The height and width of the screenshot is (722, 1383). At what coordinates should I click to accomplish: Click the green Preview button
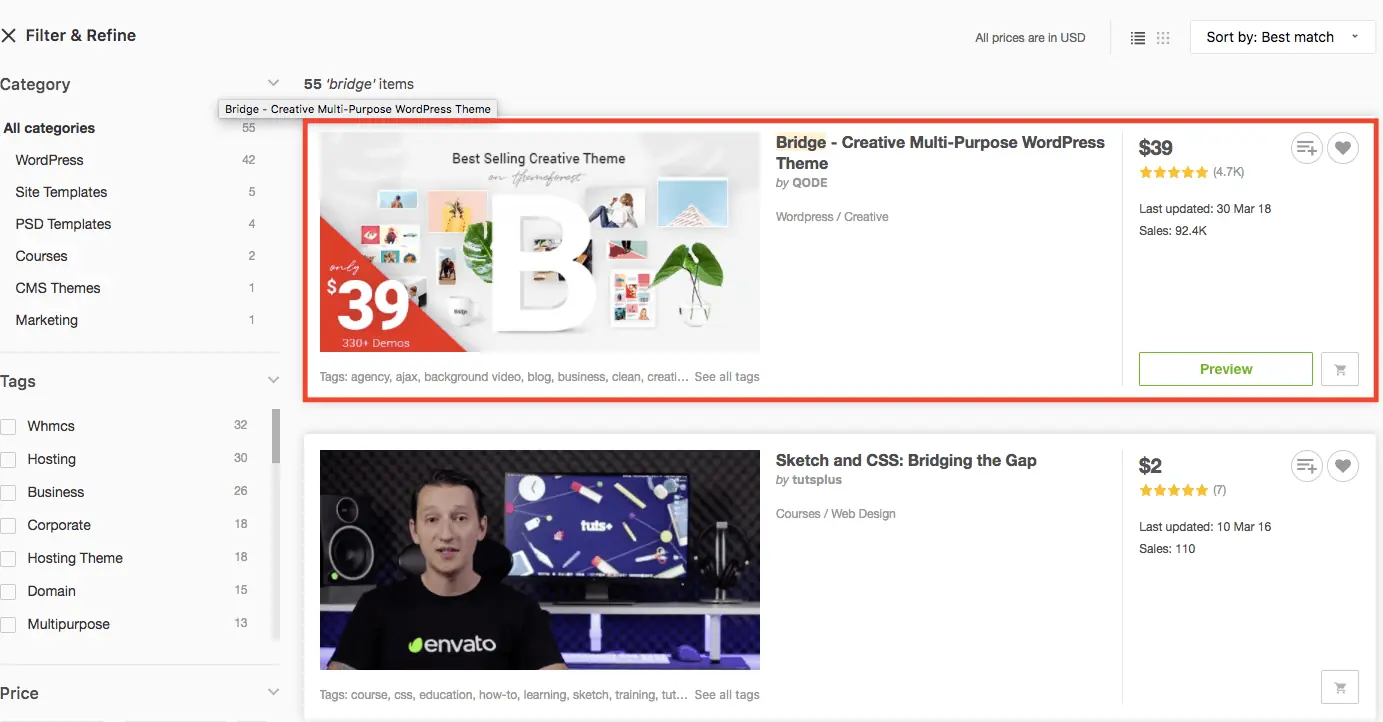pyautogui.click(x=1226, y=369)
